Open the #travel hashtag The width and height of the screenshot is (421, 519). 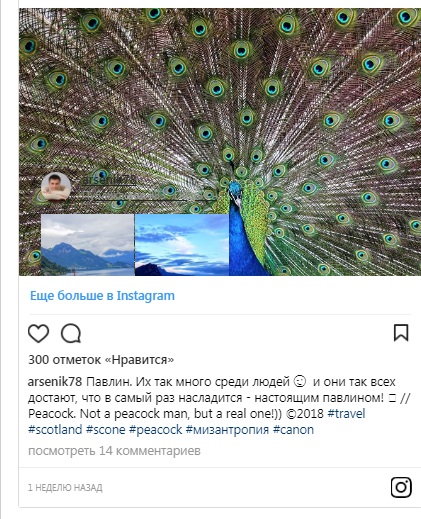tap(346, 414)
